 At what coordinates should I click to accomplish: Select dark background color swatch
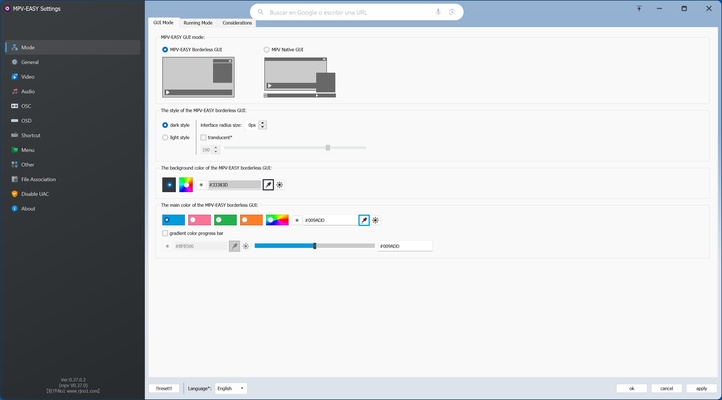point(169,185)
